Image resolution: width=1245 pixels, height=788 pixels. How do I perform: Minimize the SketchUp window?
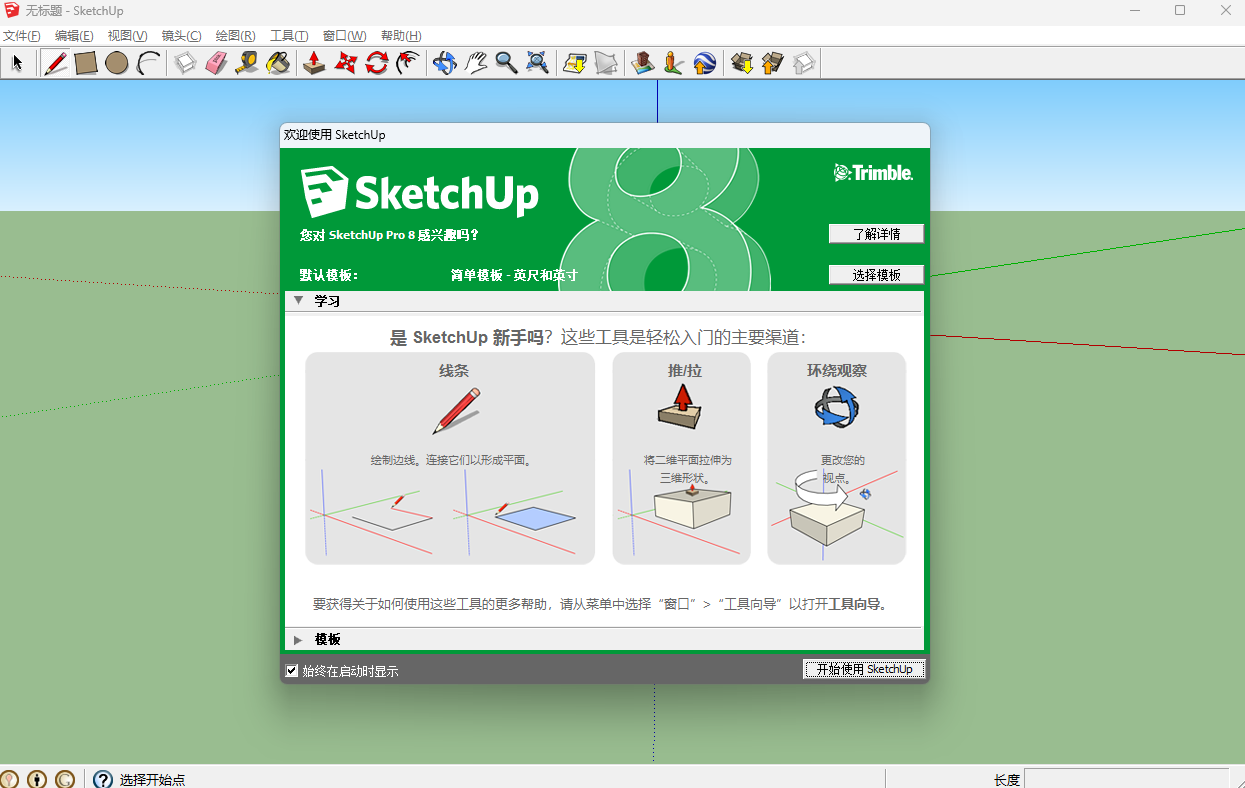coord(1134,10)
